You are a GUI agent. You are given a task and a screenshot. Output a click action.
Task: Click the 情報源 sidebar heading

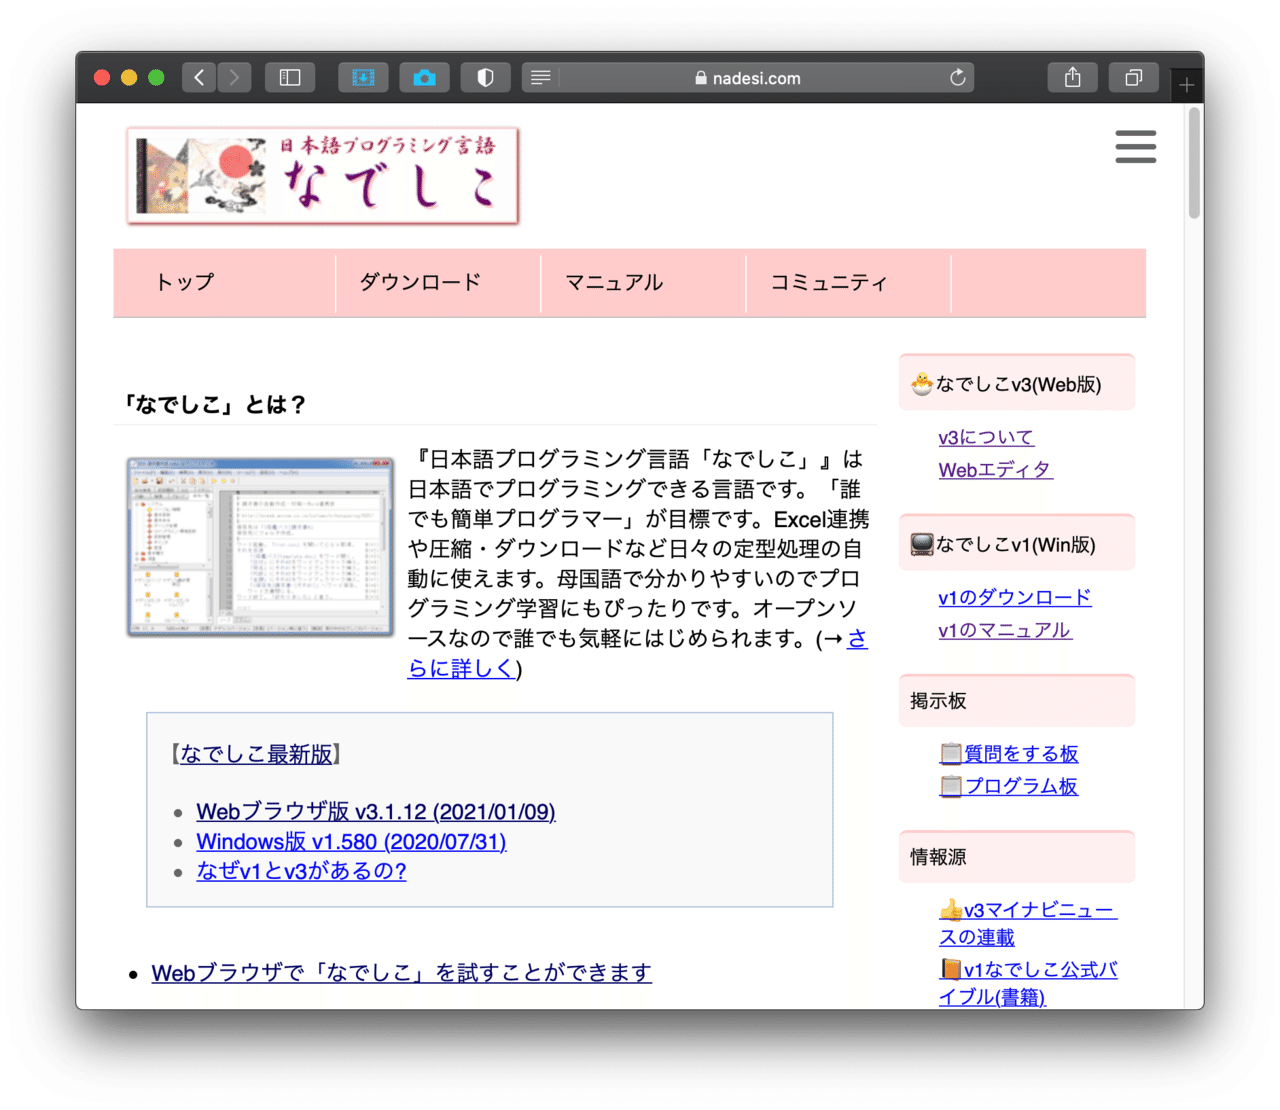point(1017,857)
